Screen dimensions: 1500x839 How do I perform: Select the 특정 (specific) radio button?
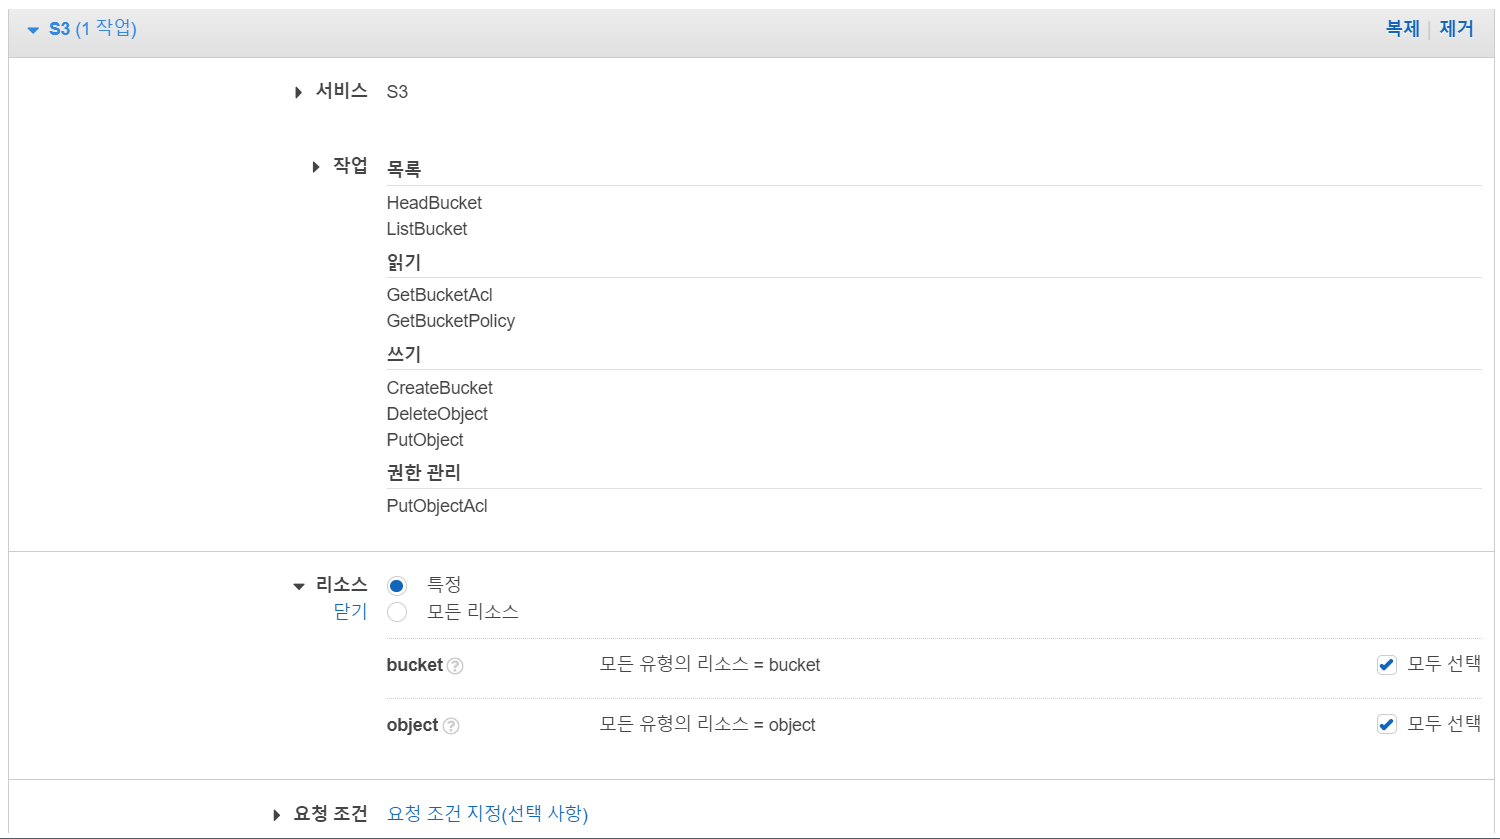pyautogui.click(x=397, y=586)
